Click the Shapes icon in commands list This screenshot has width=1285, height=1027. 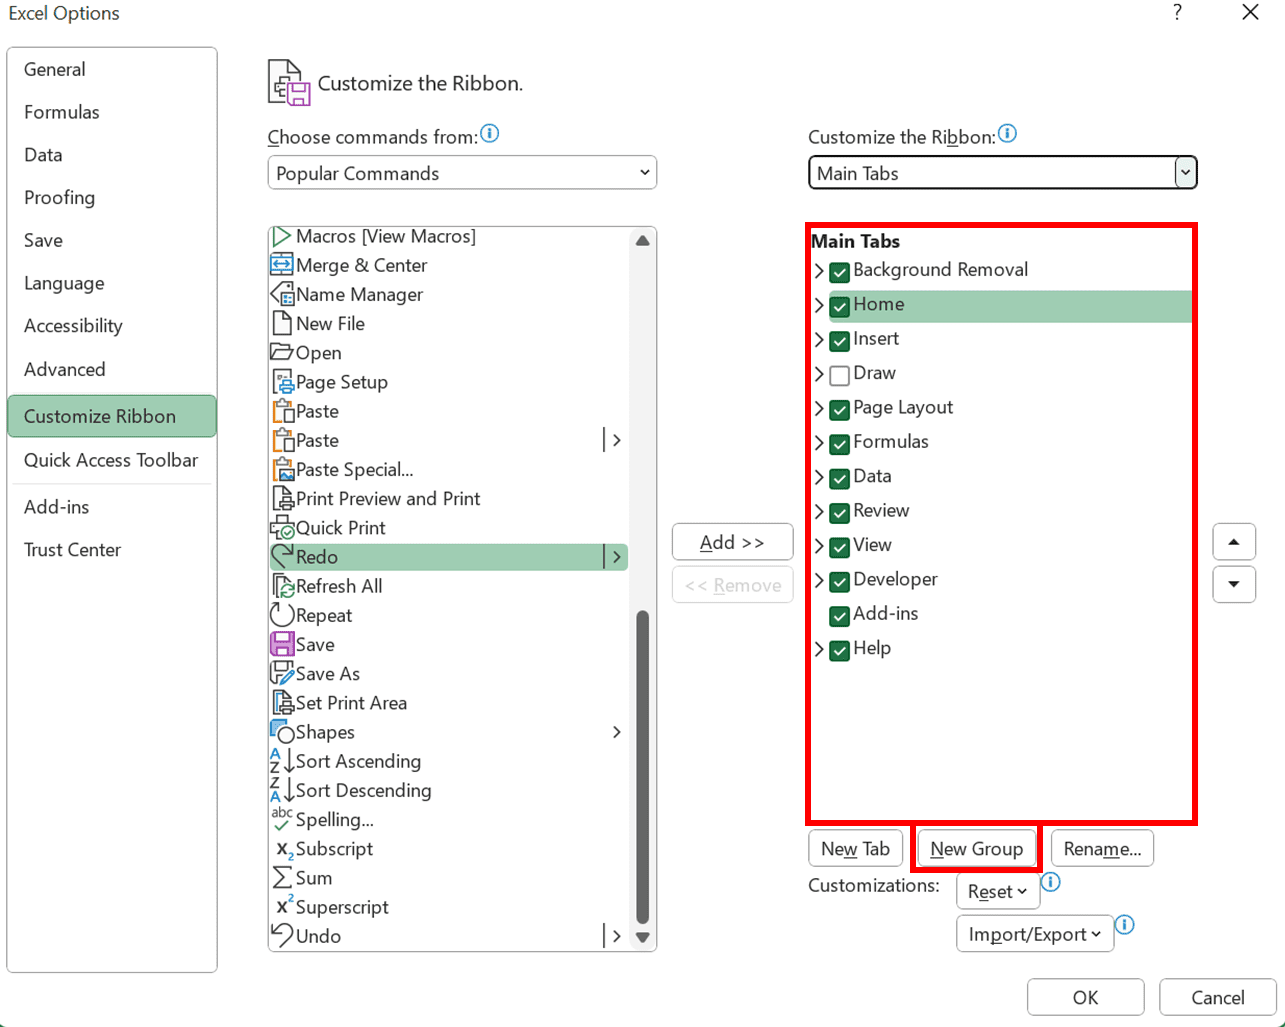click(x=282, y=732)
